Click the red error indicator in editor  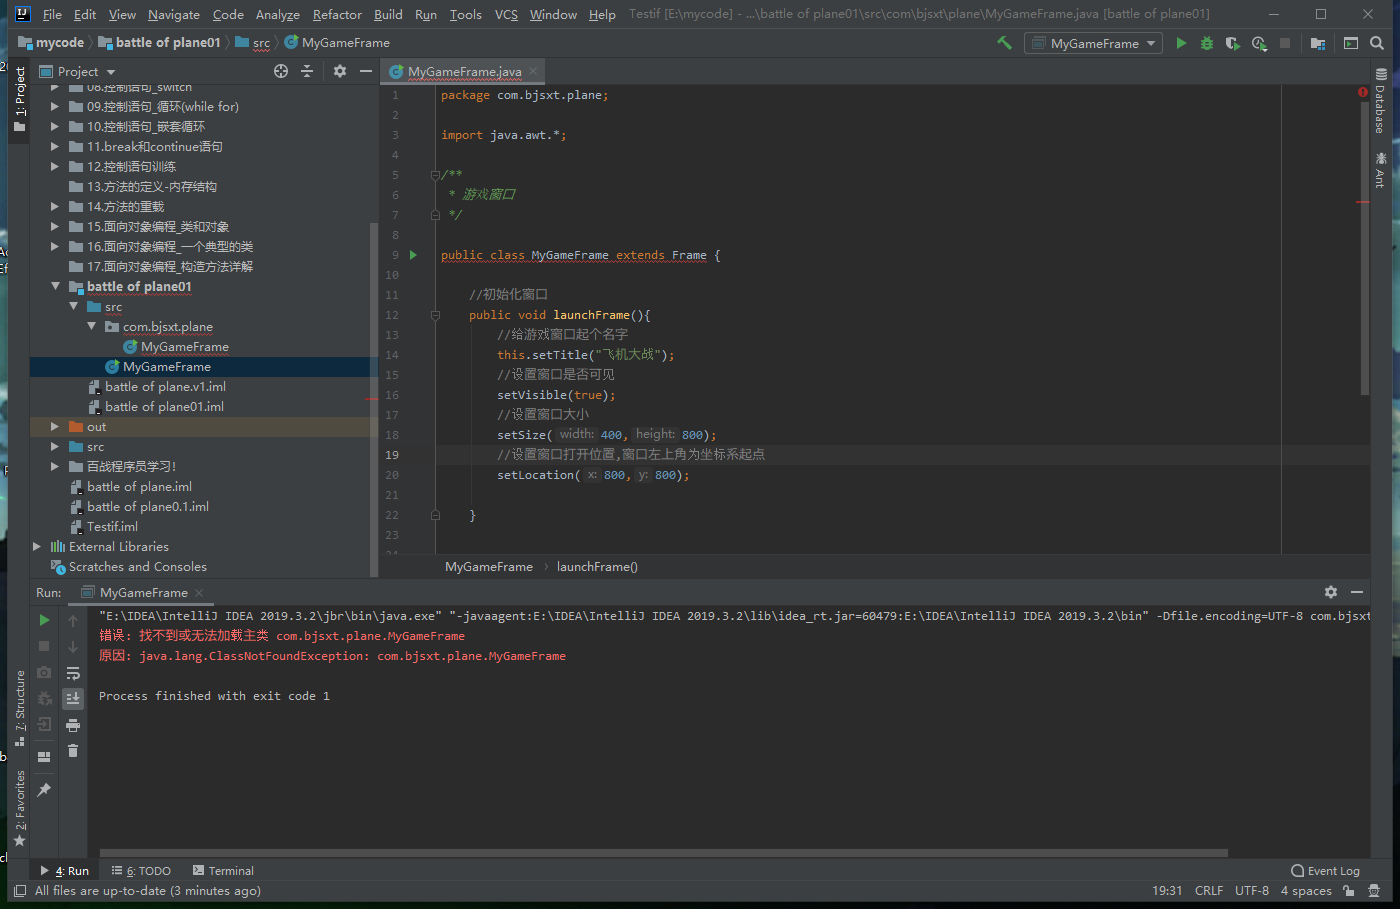pos(1362,92)
